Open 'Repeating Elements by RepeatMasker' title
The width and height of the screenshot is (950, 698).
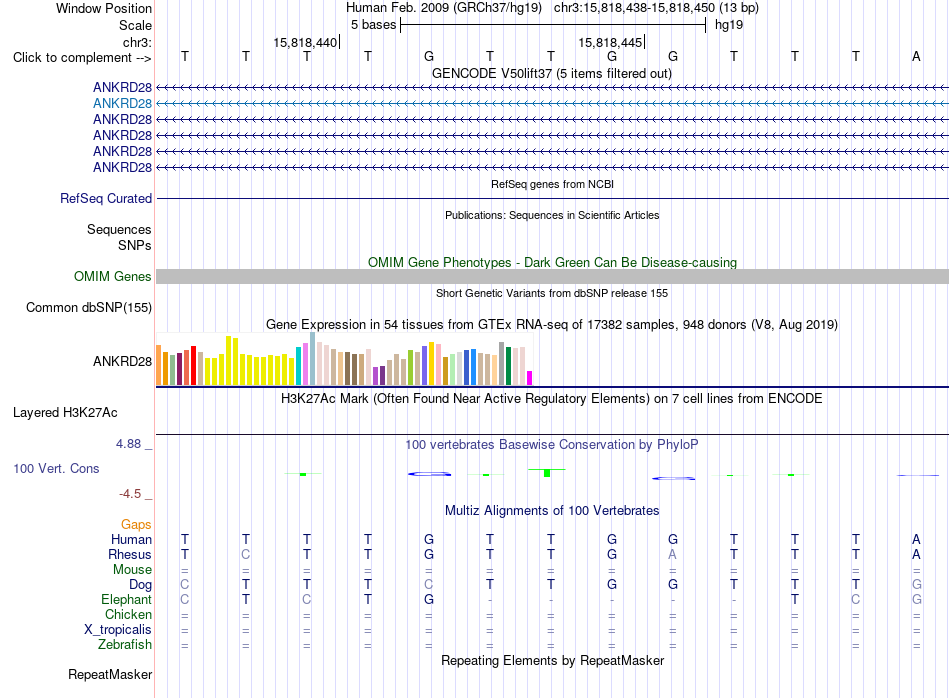pyautogui.click(x=552, y=660)
